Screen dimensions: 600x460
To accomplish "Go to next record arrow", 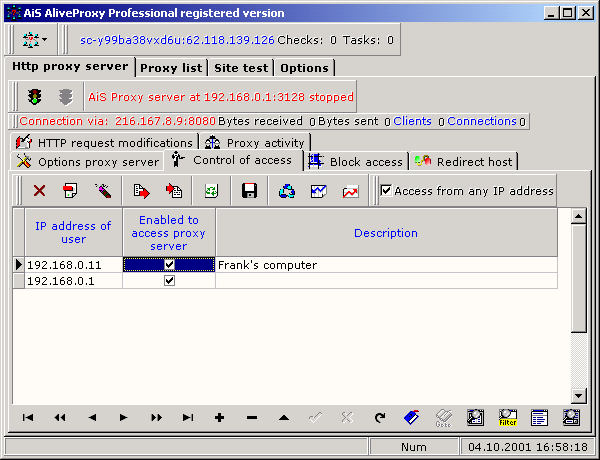I will (123, 417).
